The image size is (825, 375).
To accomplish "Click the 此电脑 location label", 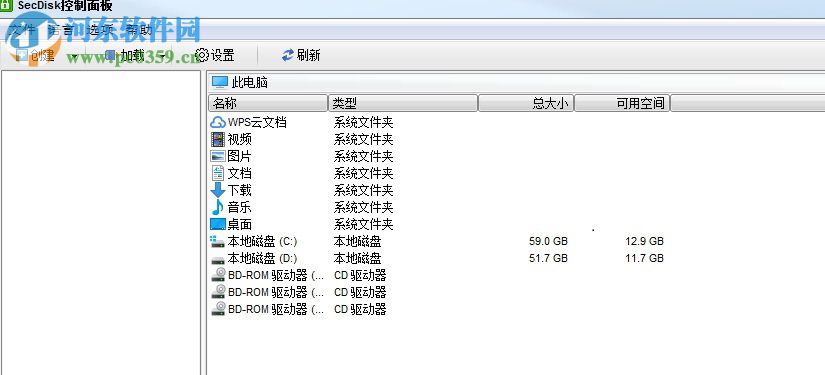I will click(x=250, y=83).
